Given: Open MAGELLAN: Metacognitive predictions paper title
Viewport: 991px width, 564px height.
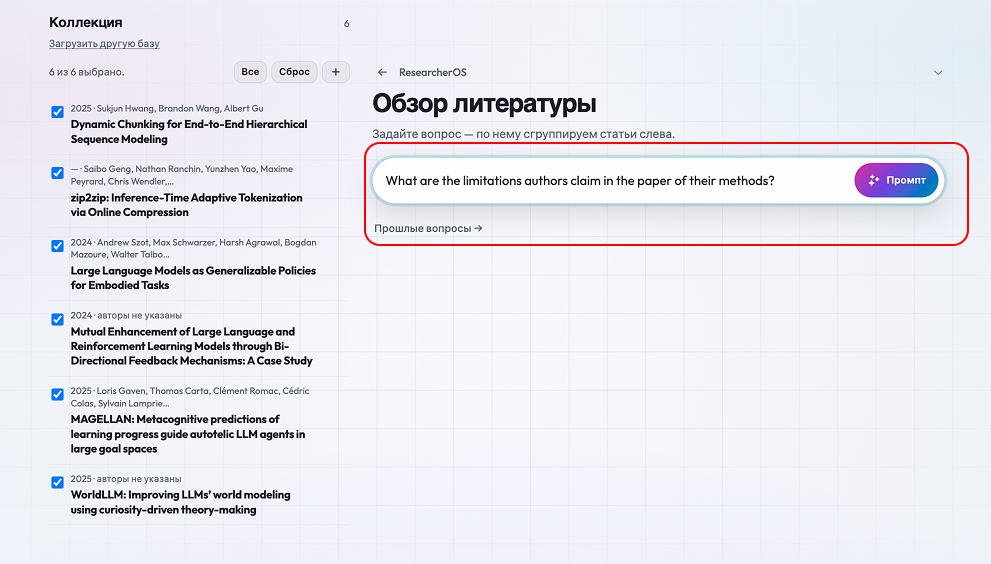Looking at the screenshot, I should point(188,434).
